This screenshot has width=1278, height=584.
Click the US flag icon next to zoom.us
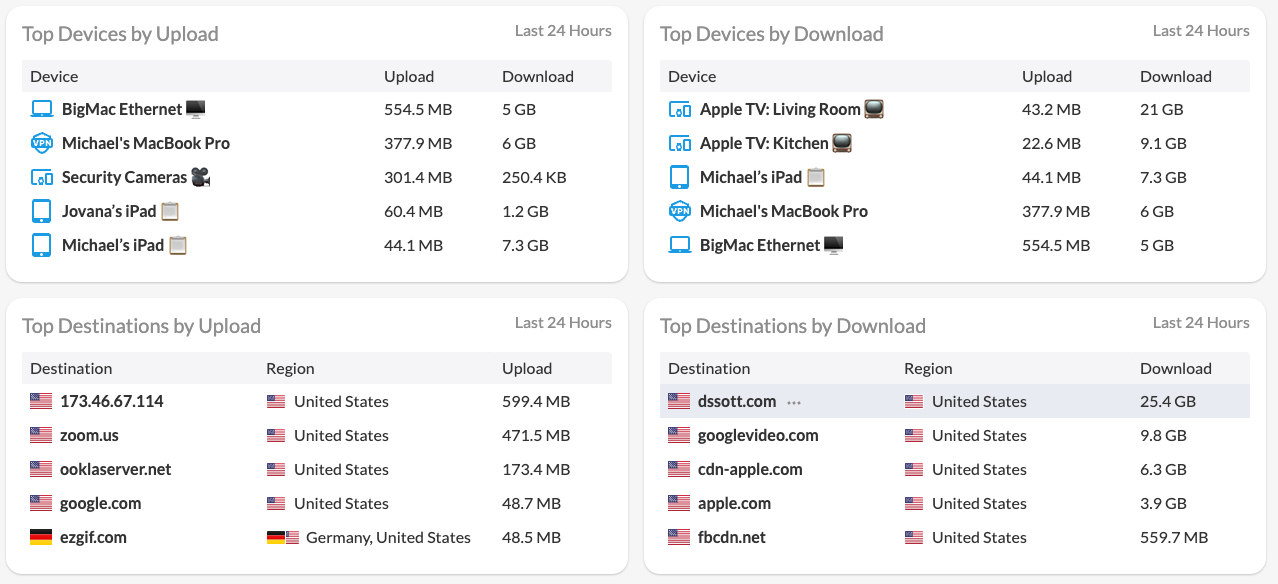(41, 435)
